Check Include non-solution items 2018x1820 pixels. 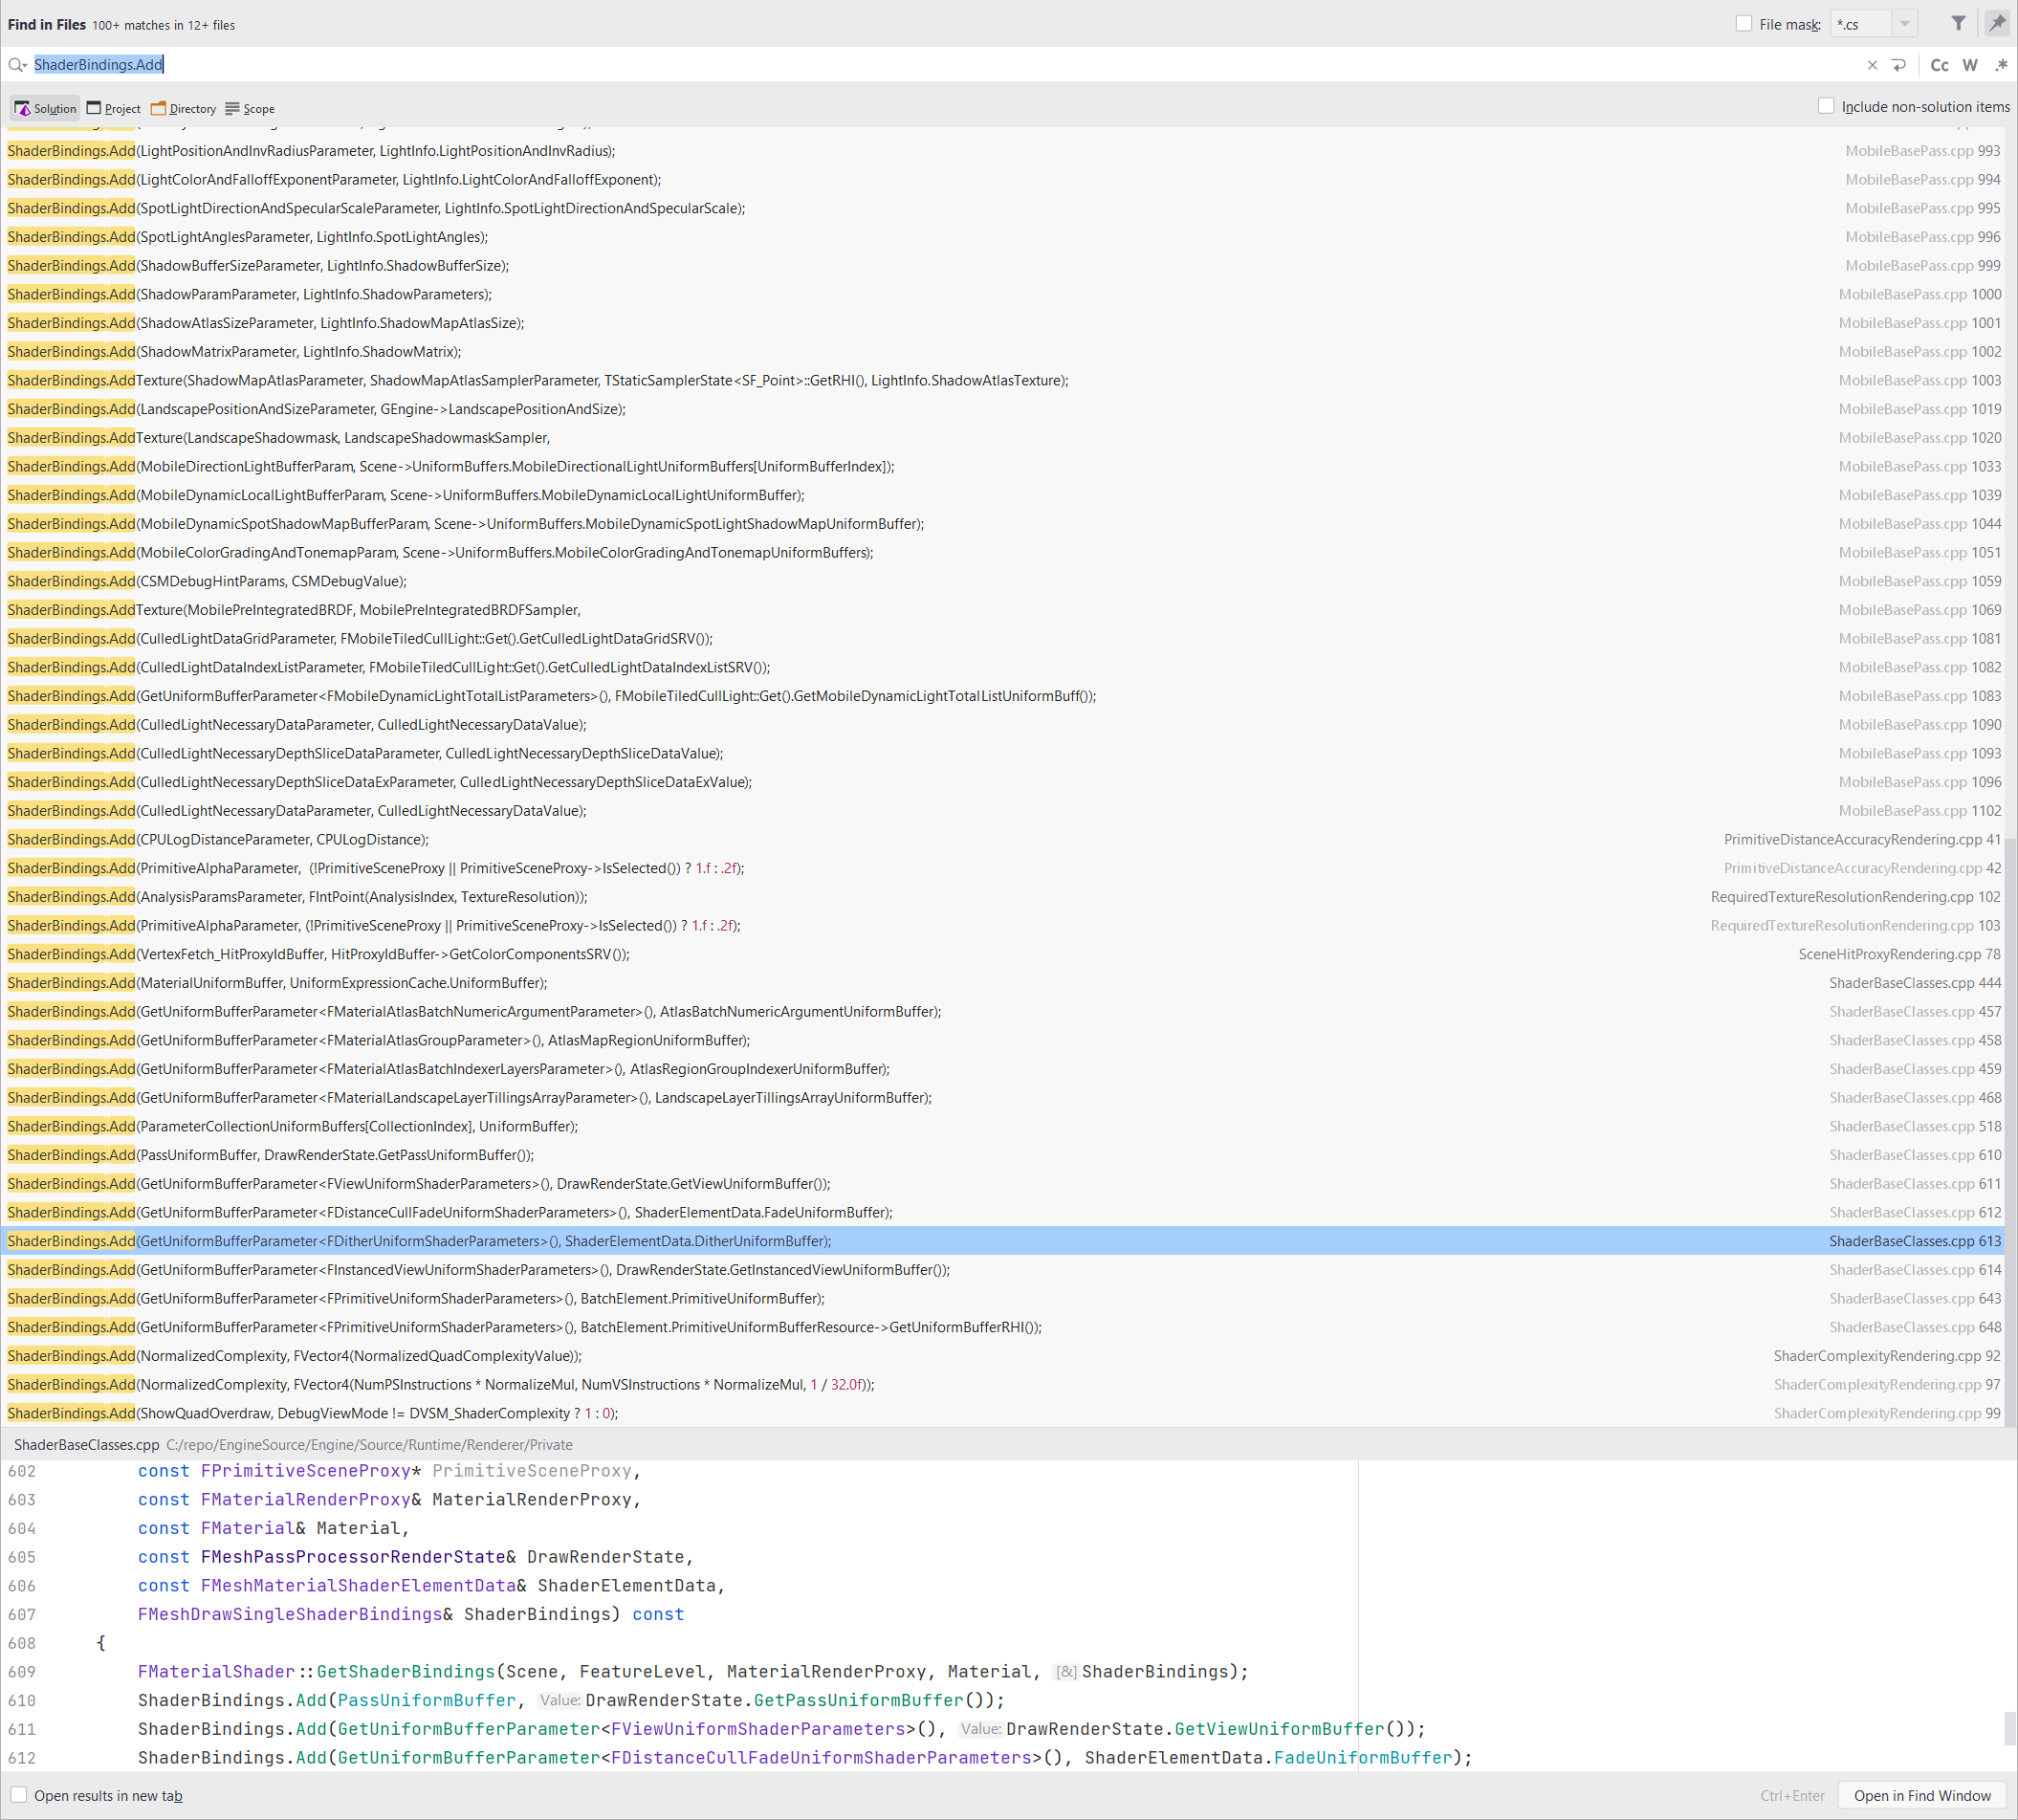1826,106
